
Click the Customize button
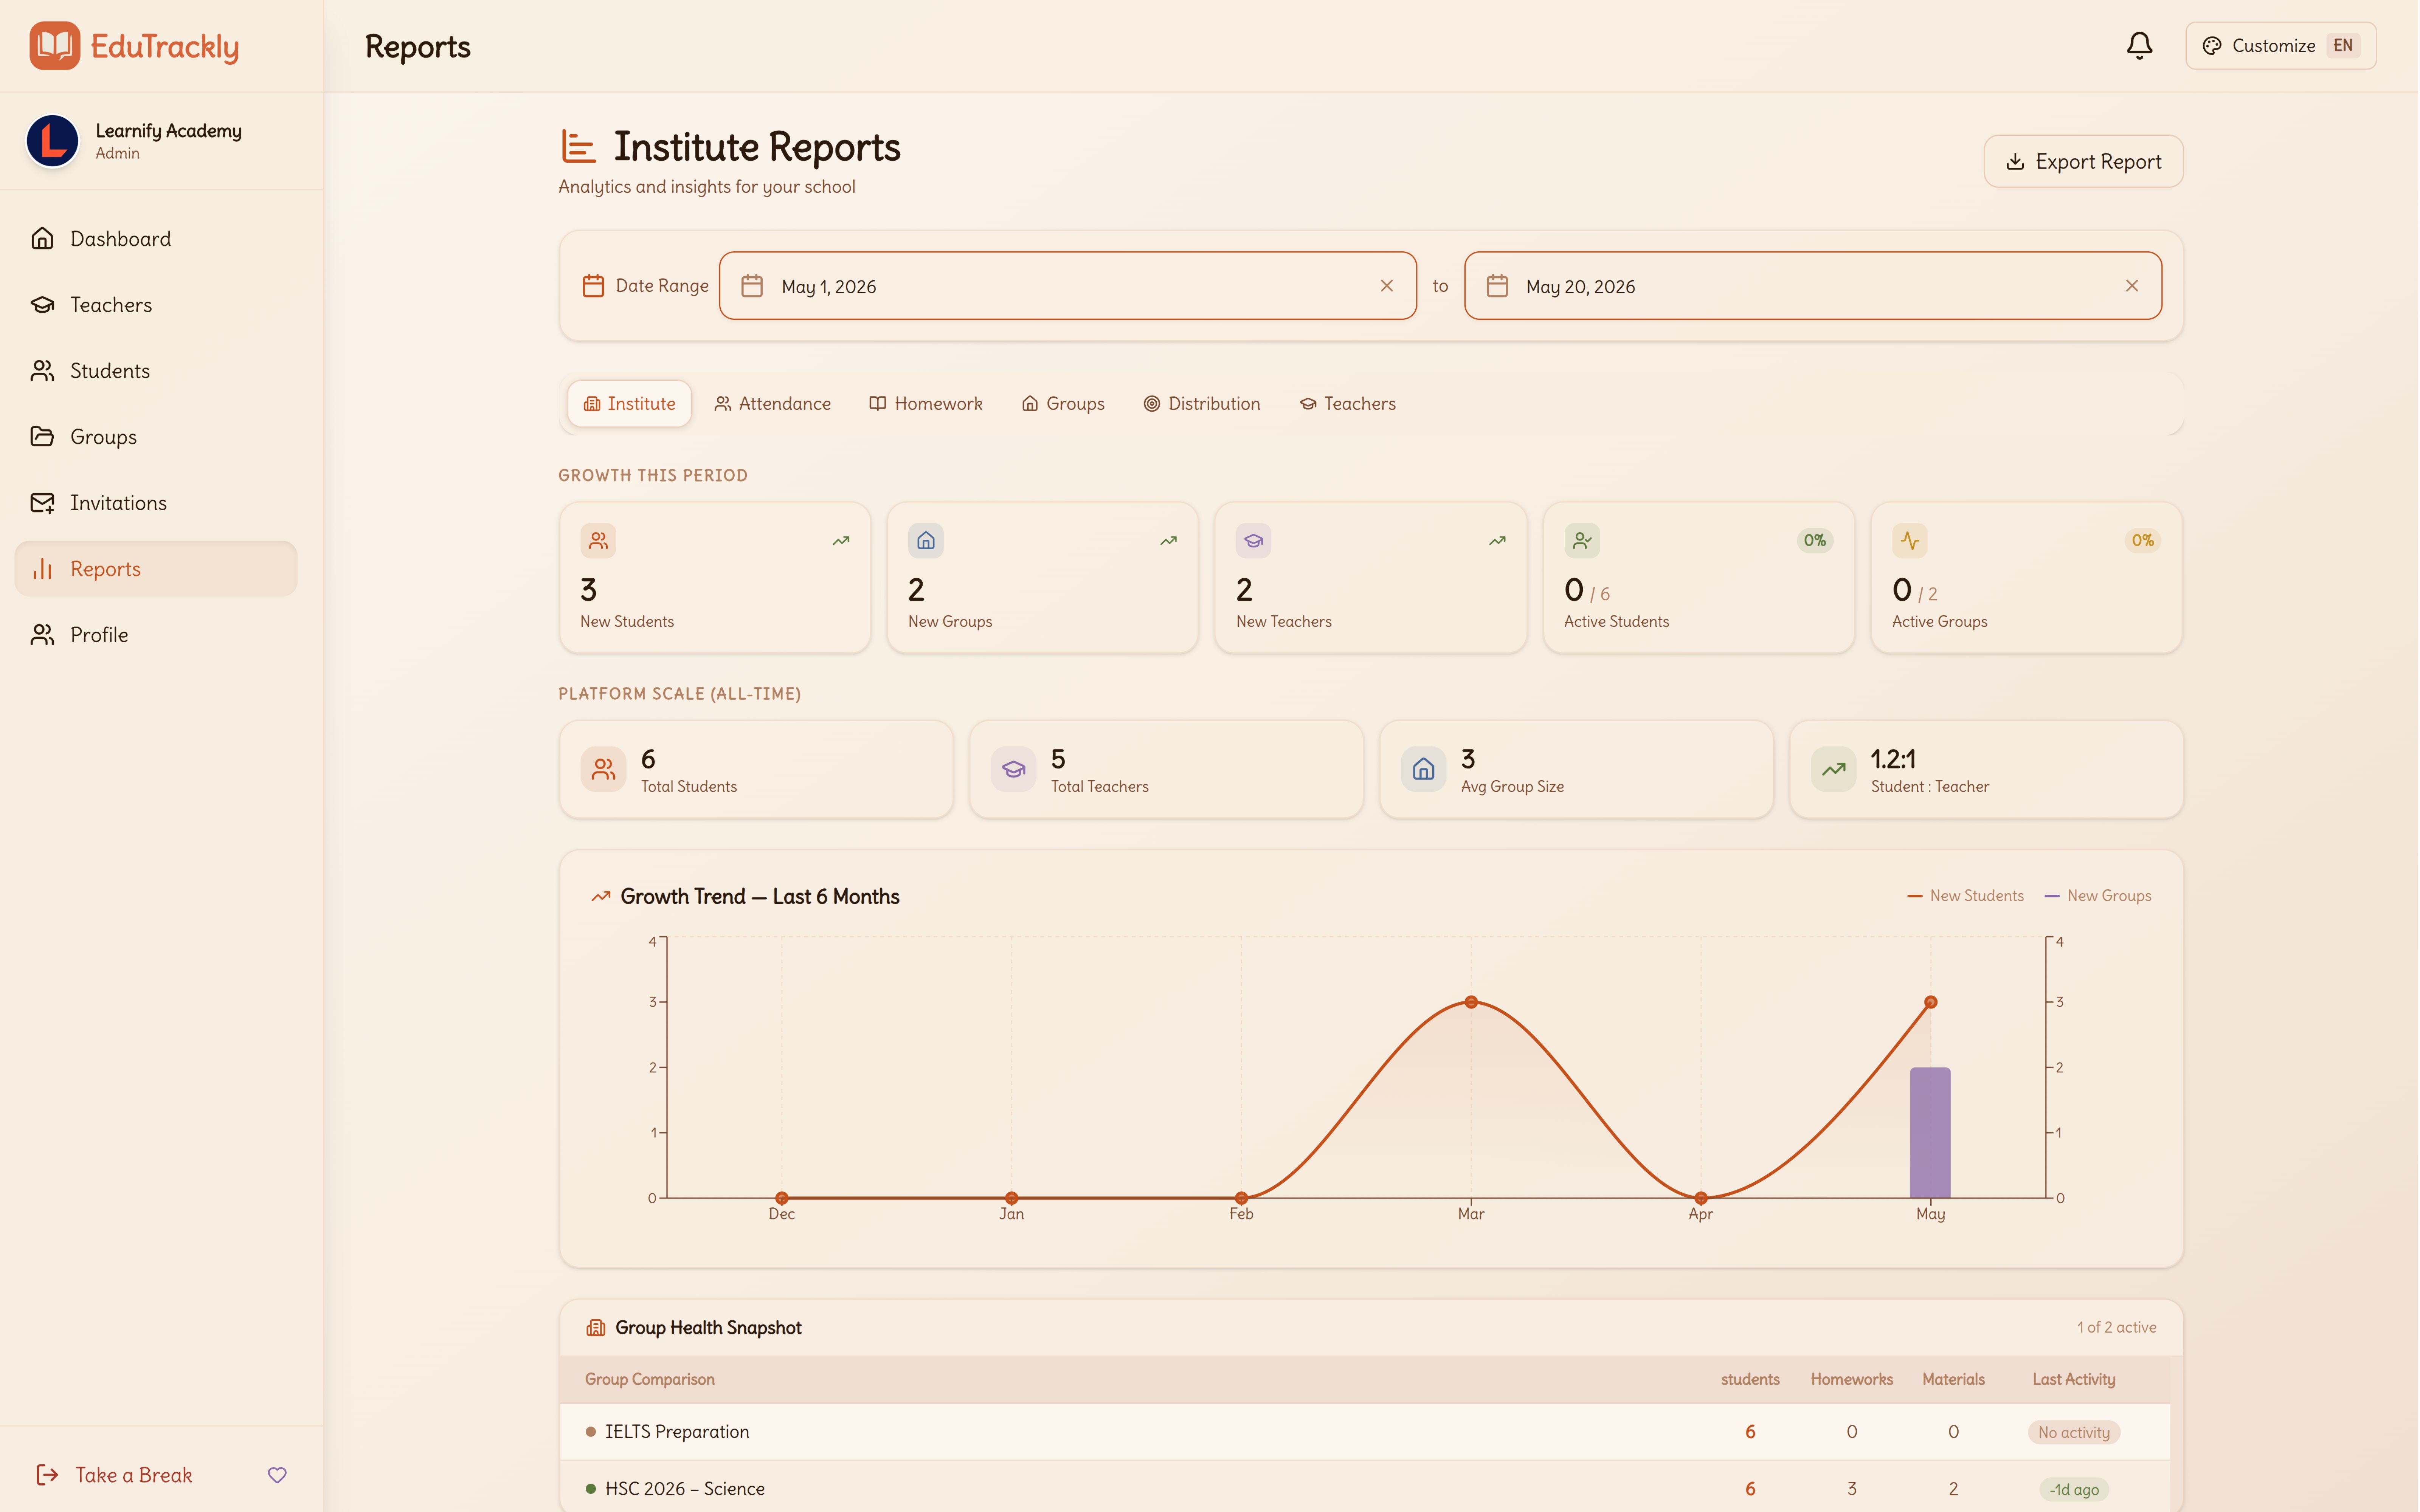(2280, 46)
